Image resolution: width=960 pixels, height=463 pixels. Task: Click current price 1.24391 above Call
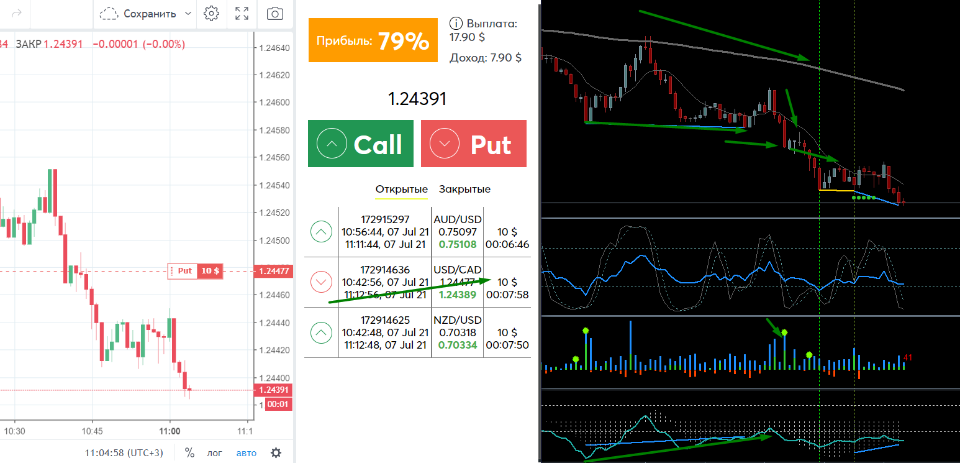tap(417, 99)
